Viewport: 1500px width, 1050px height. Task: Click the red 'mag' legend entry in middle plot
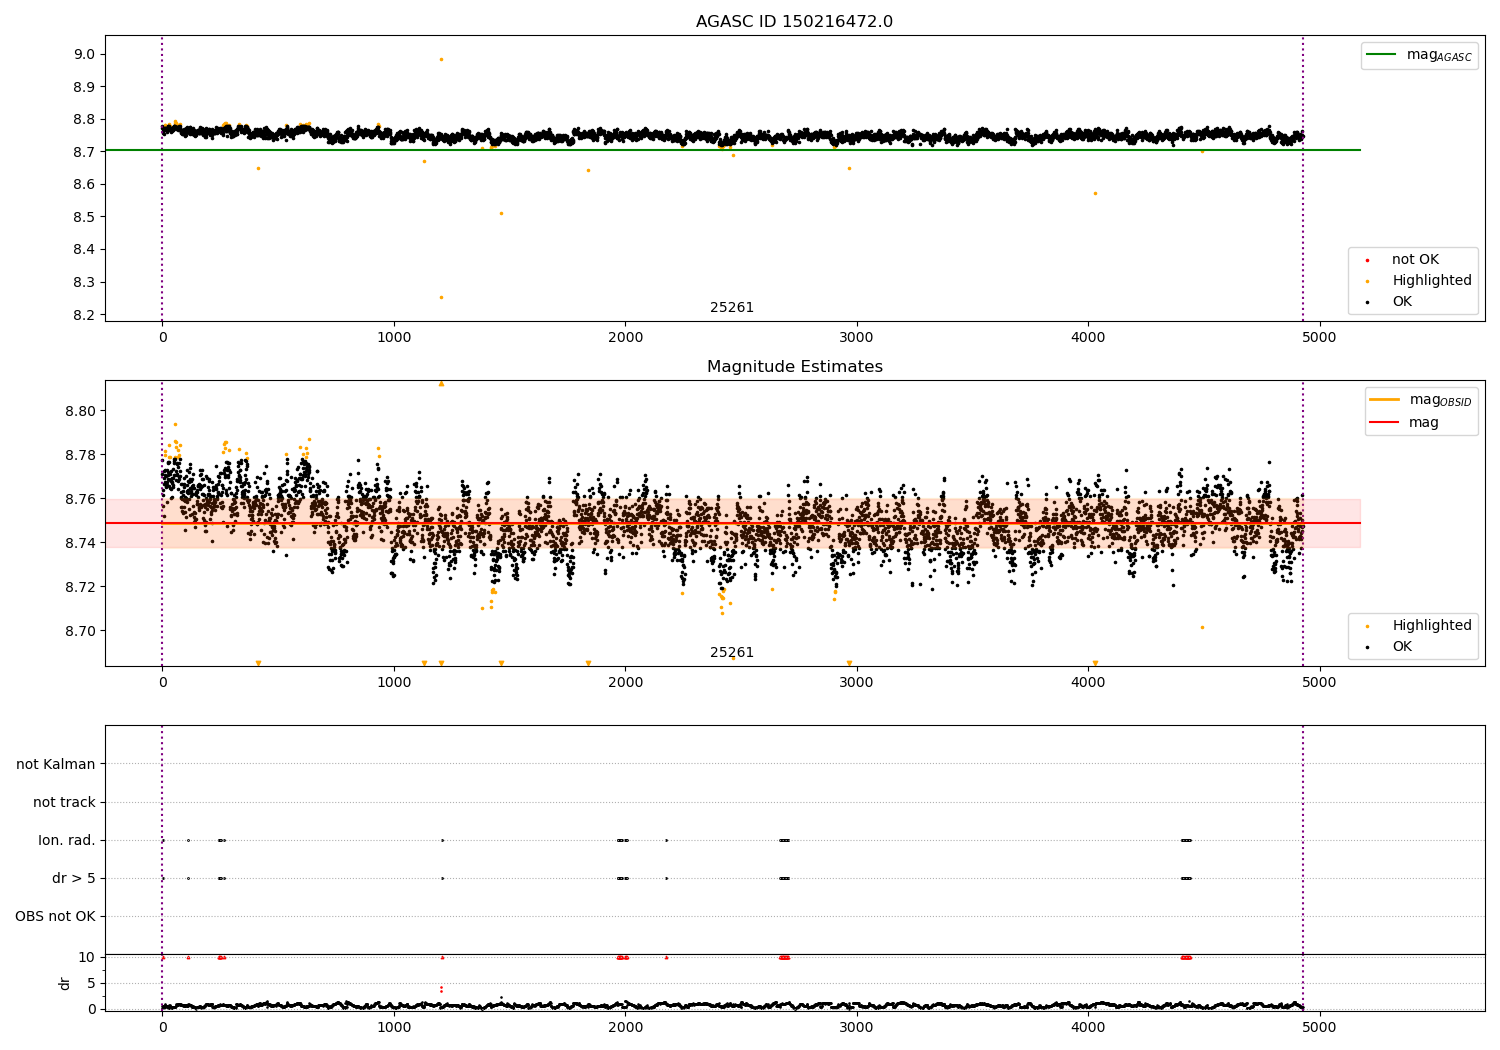[x=1405, y=422]
